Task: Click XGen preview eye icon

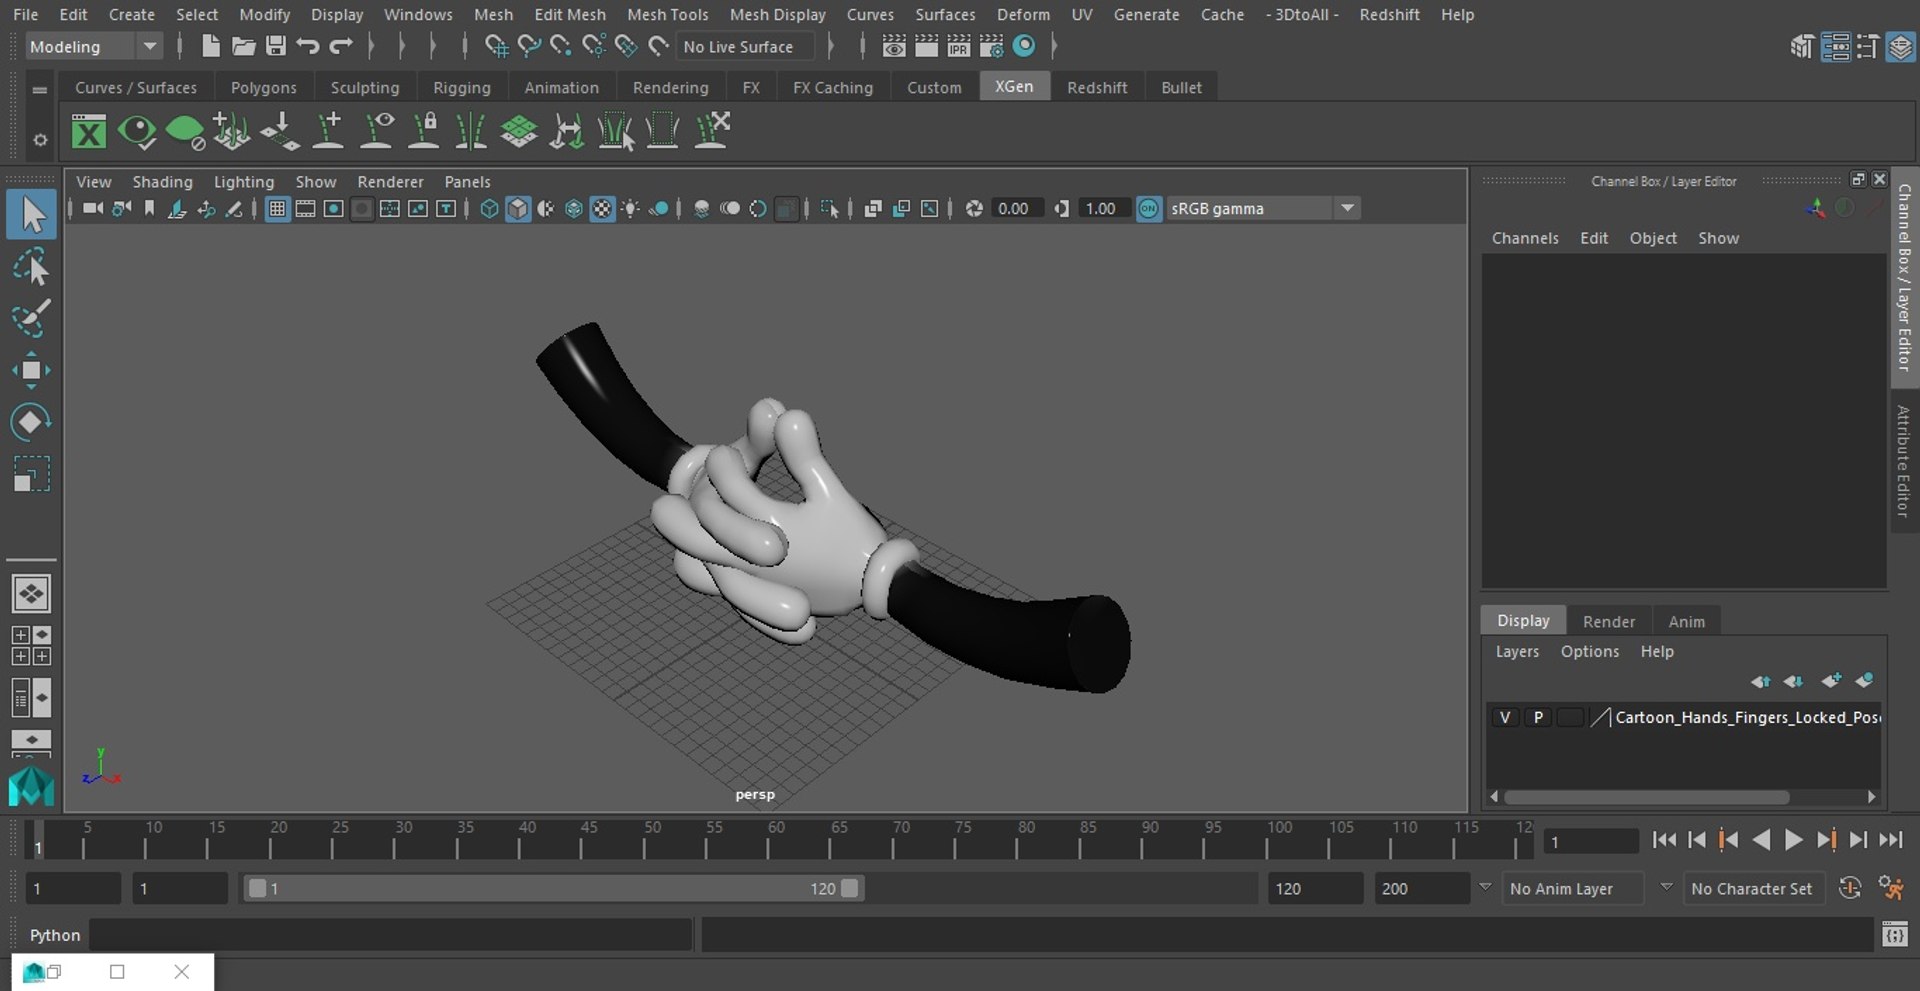Action: point(136,131)
